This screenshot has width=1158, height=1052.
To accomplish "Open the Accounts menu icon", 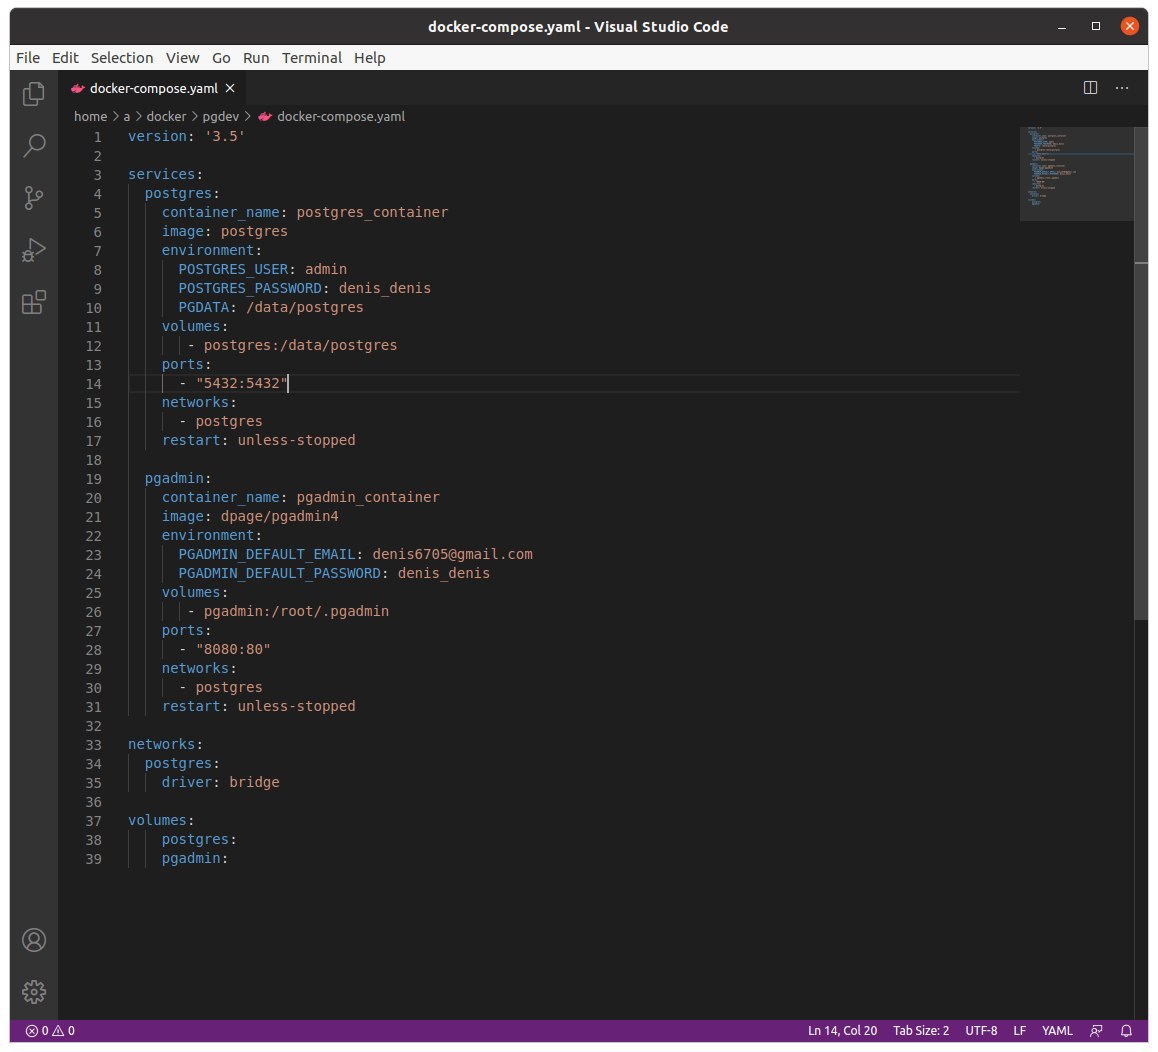I will point(34,940).
